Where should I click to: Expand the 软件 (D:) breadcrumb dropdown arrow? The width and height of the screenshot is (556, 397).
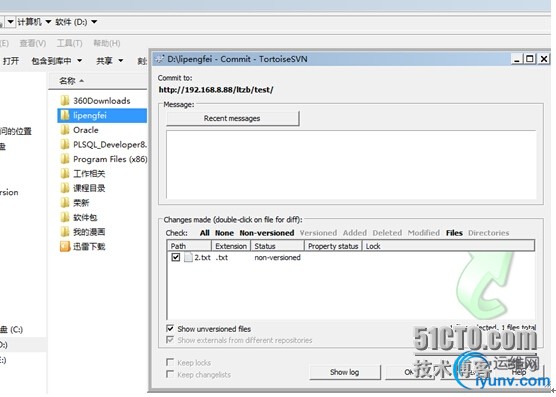pyautogui.click(x=94, y=22)
